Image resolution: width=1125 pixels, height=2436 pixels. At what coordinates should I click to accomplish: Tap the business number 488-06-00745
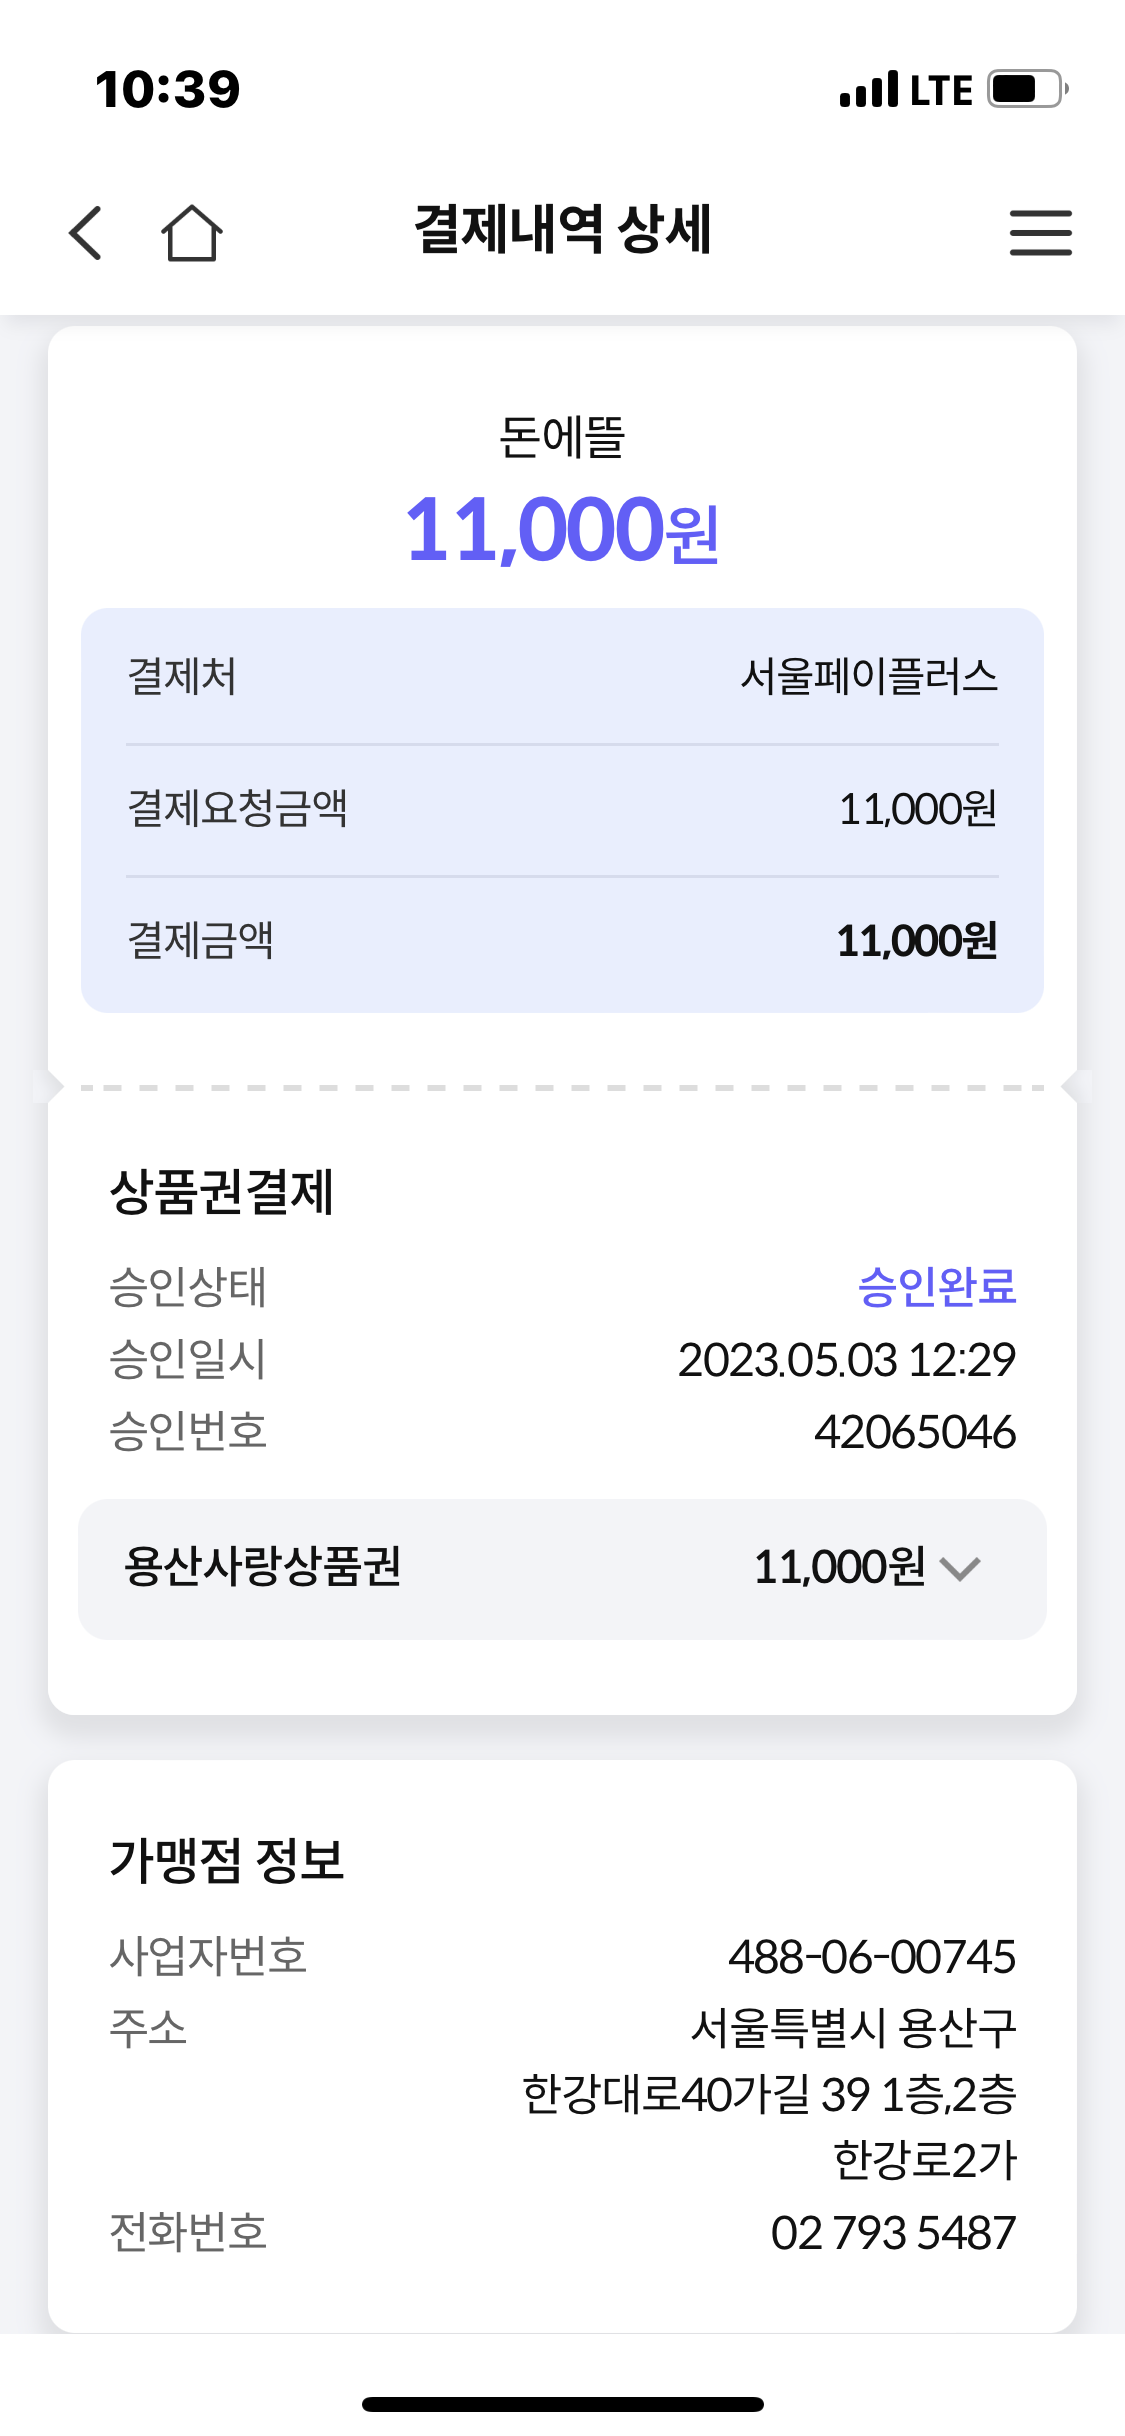click(872, 1957)
